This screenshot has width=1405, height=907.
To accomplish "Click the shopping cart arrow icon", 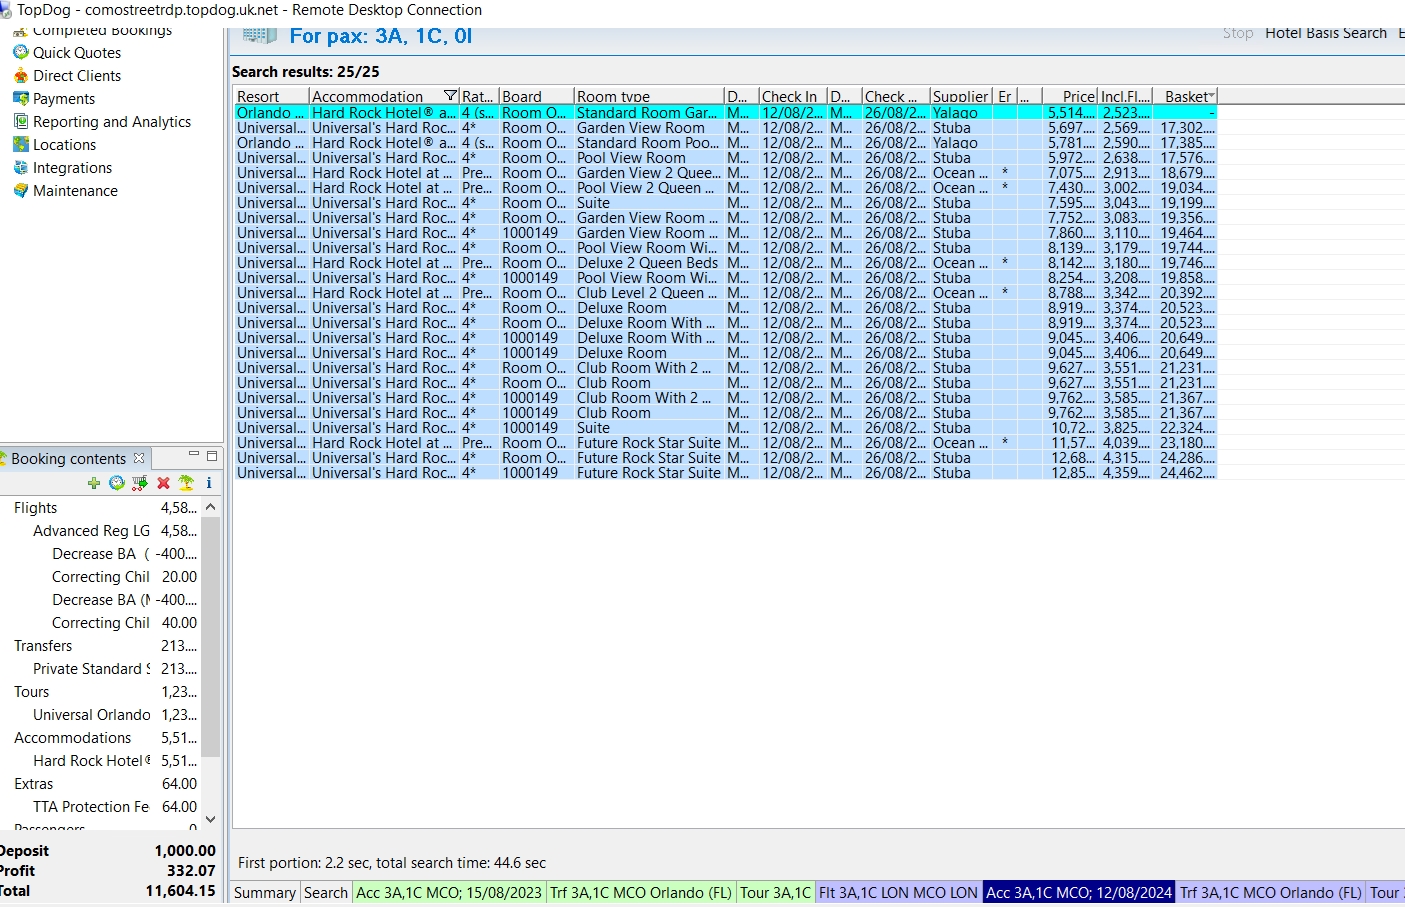I will 140,483.
